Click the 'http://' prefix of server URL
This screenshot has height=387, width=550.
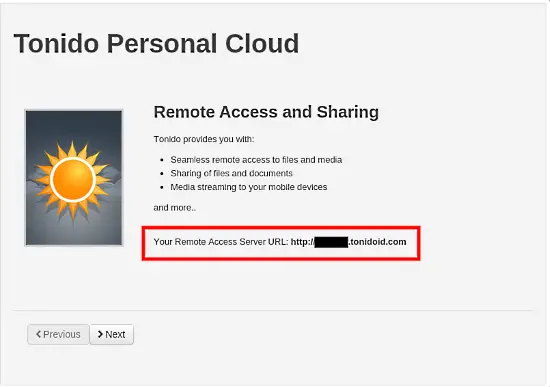pos(302,242)
